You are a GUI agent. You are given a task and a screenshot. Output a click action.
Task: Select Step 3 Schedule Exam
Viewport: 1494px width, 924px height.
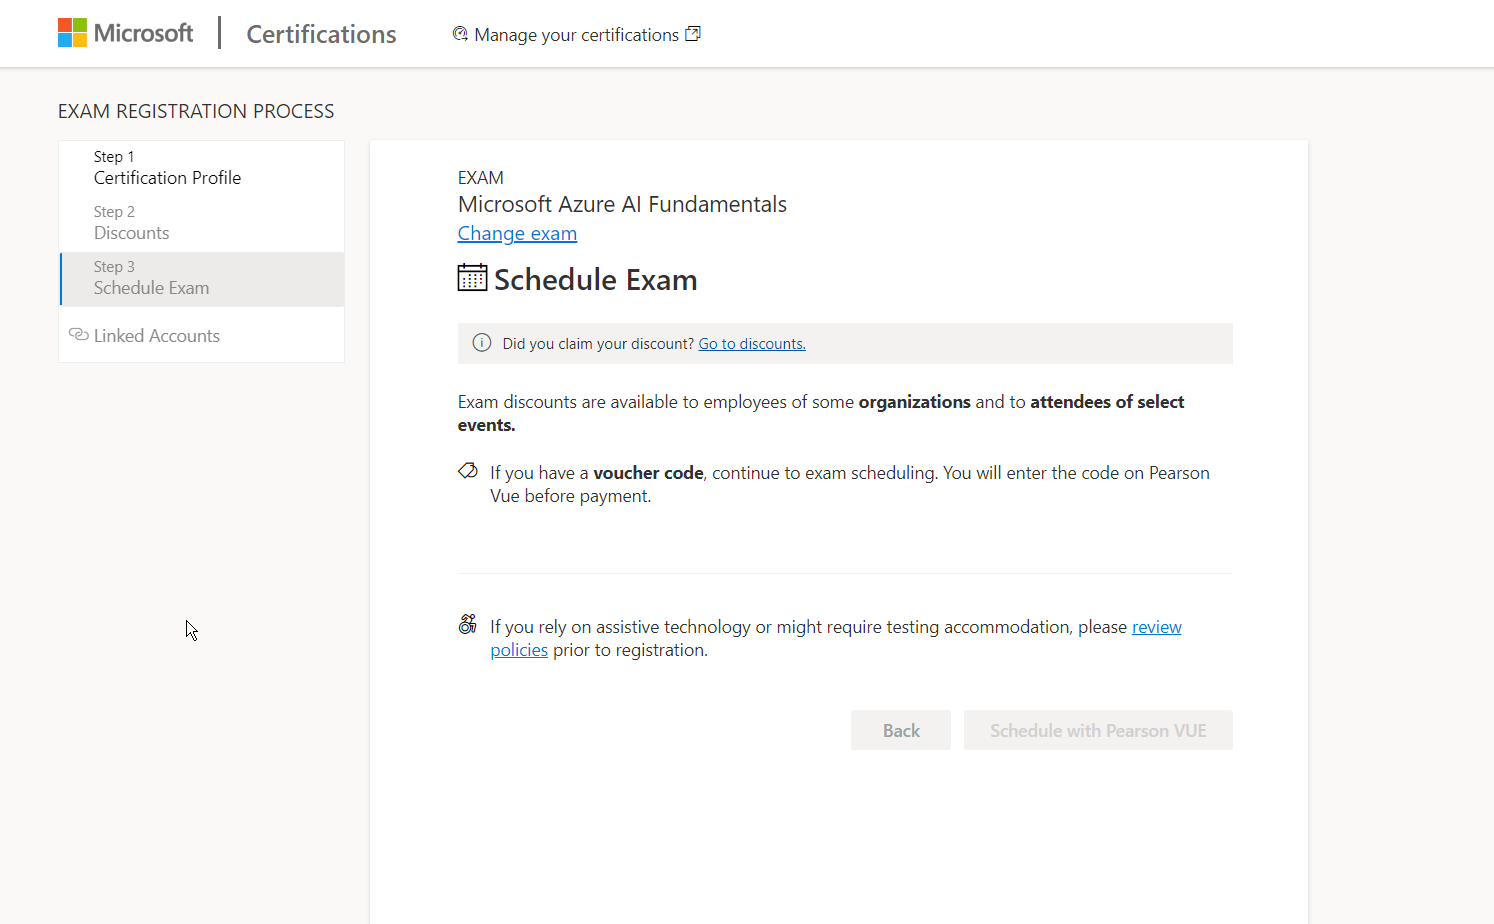click(x=202, y=278)
